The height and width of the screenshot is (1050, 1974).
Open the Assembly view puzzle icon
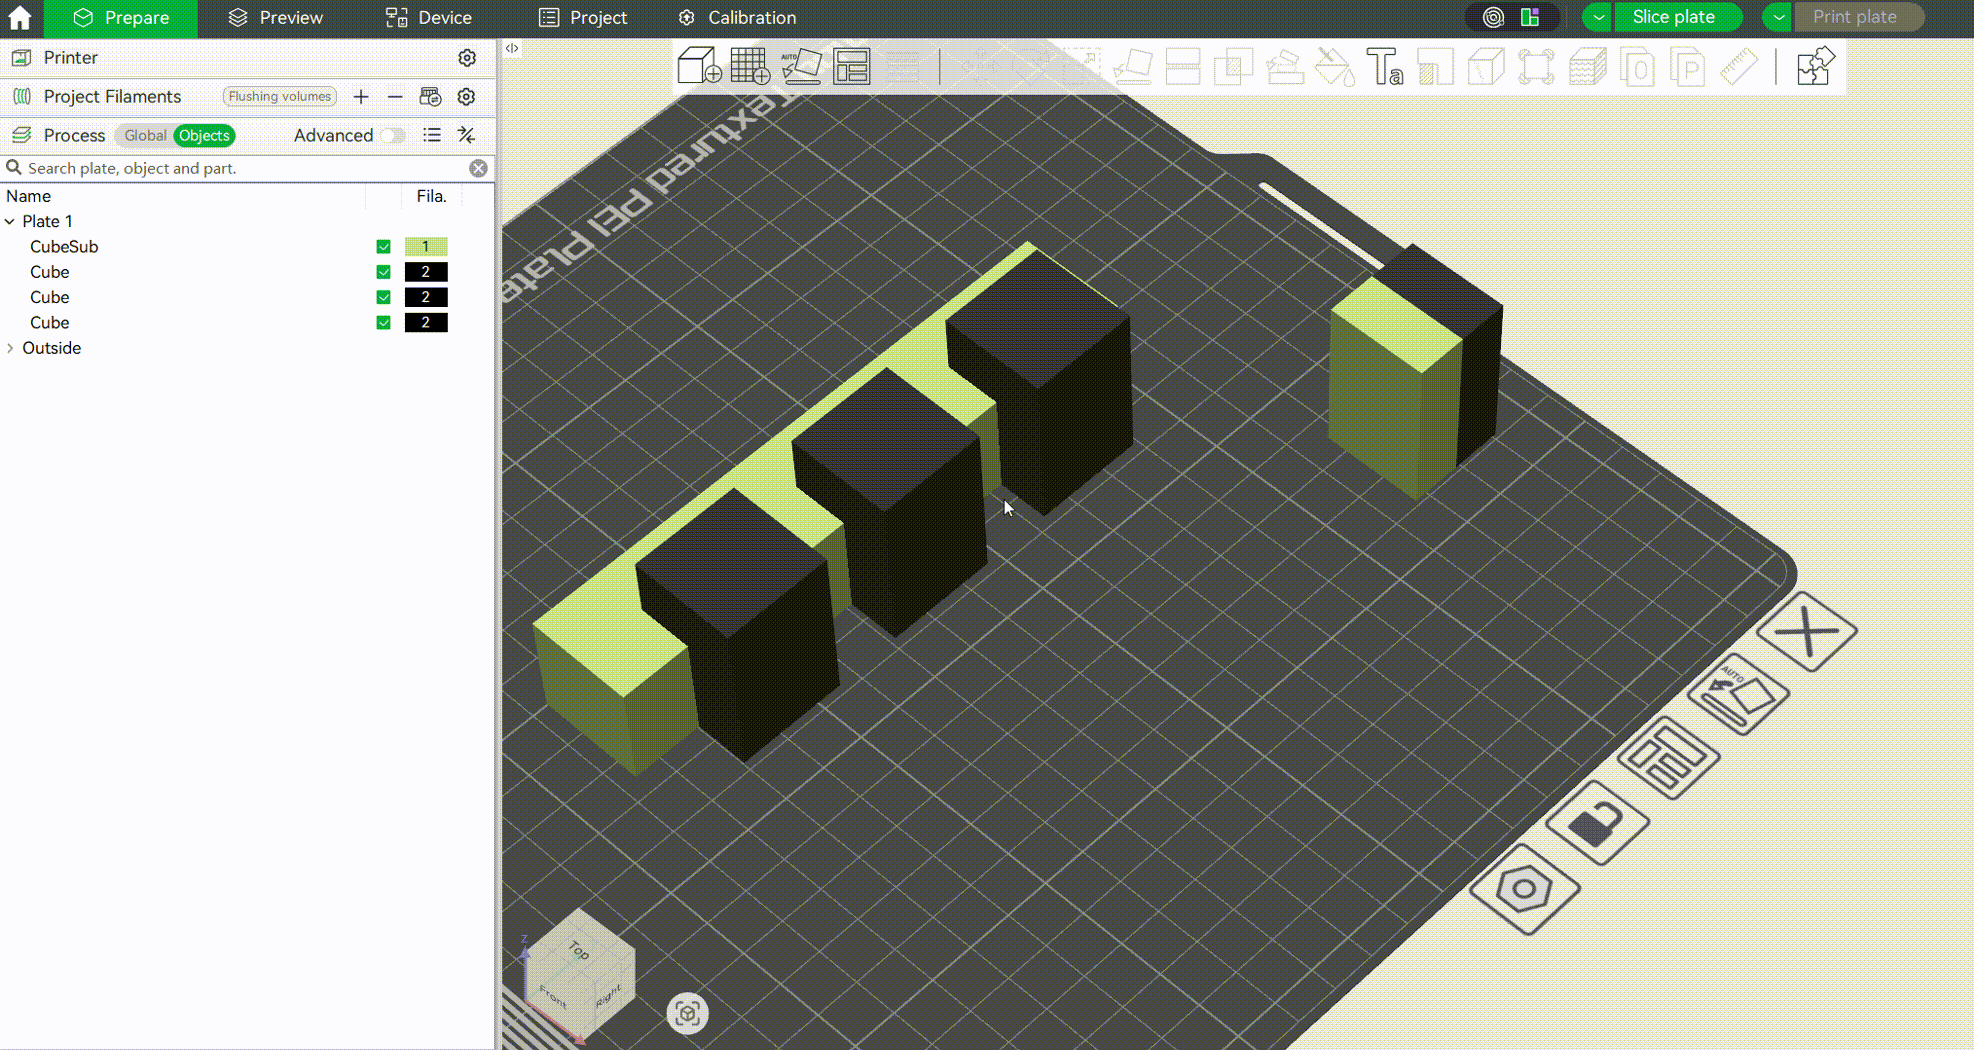tap(1813, 67)
